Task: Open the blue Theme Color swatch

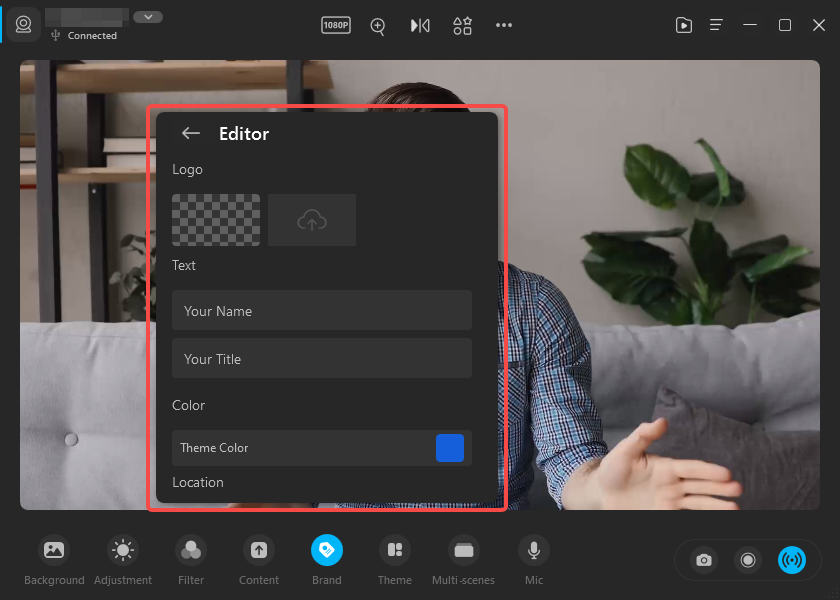Action: point(450,448)
